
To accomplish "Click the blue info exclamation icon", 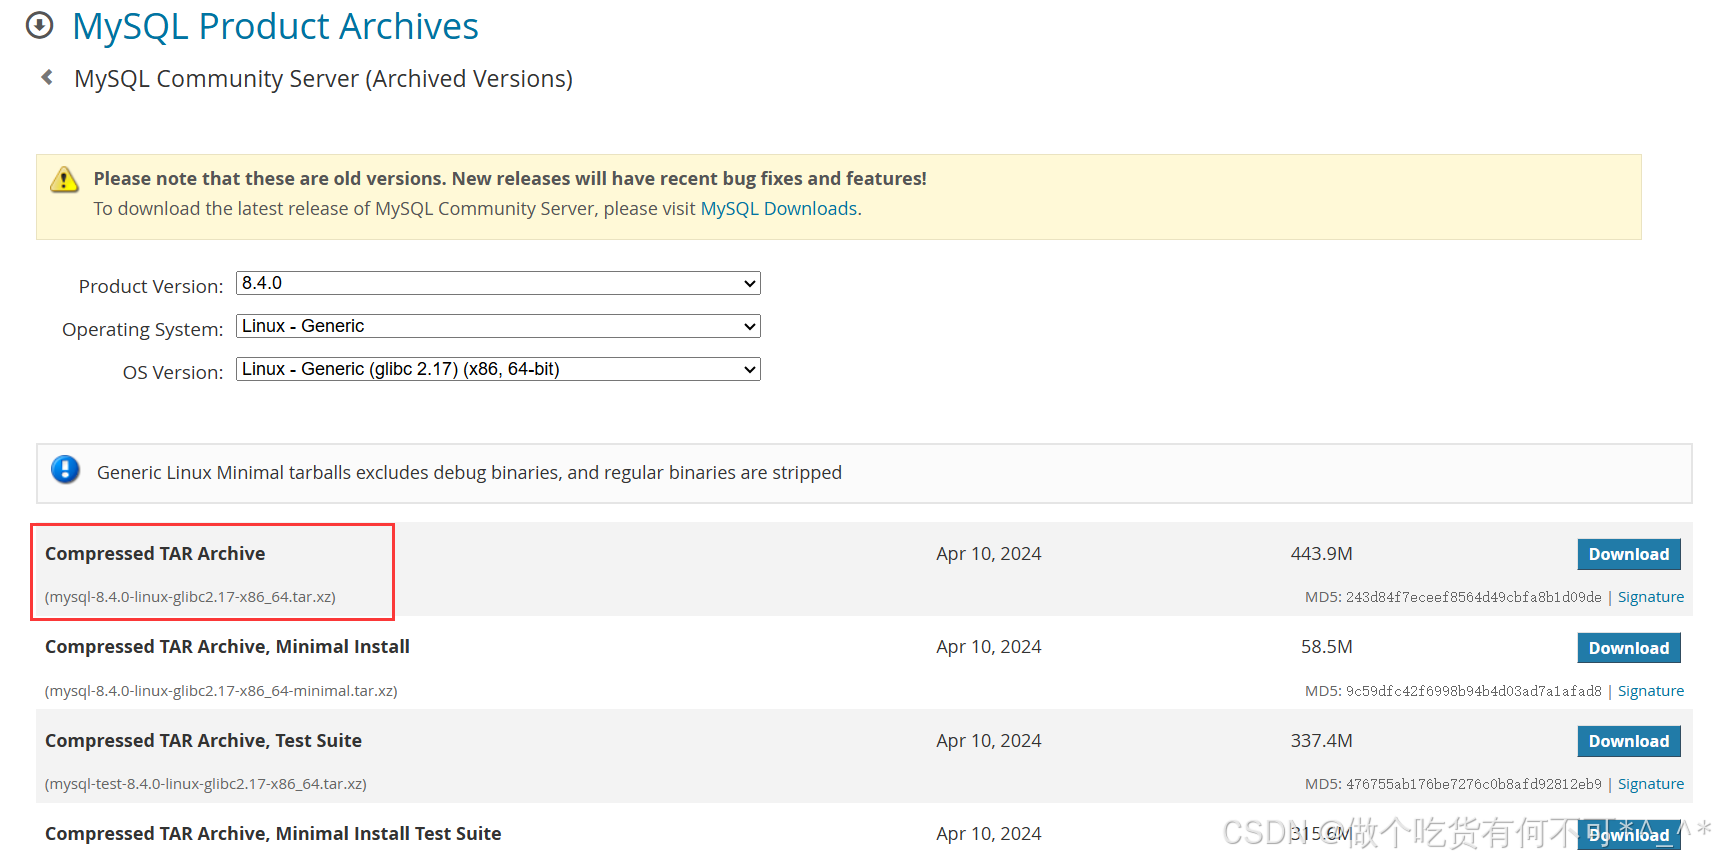I will pos(65,469).
